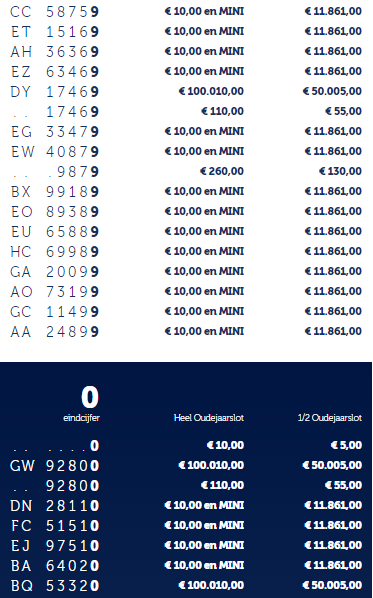Screen dimensions: 373x598
Task: Select lottery number CC 58759
Action: pos(55,12)
